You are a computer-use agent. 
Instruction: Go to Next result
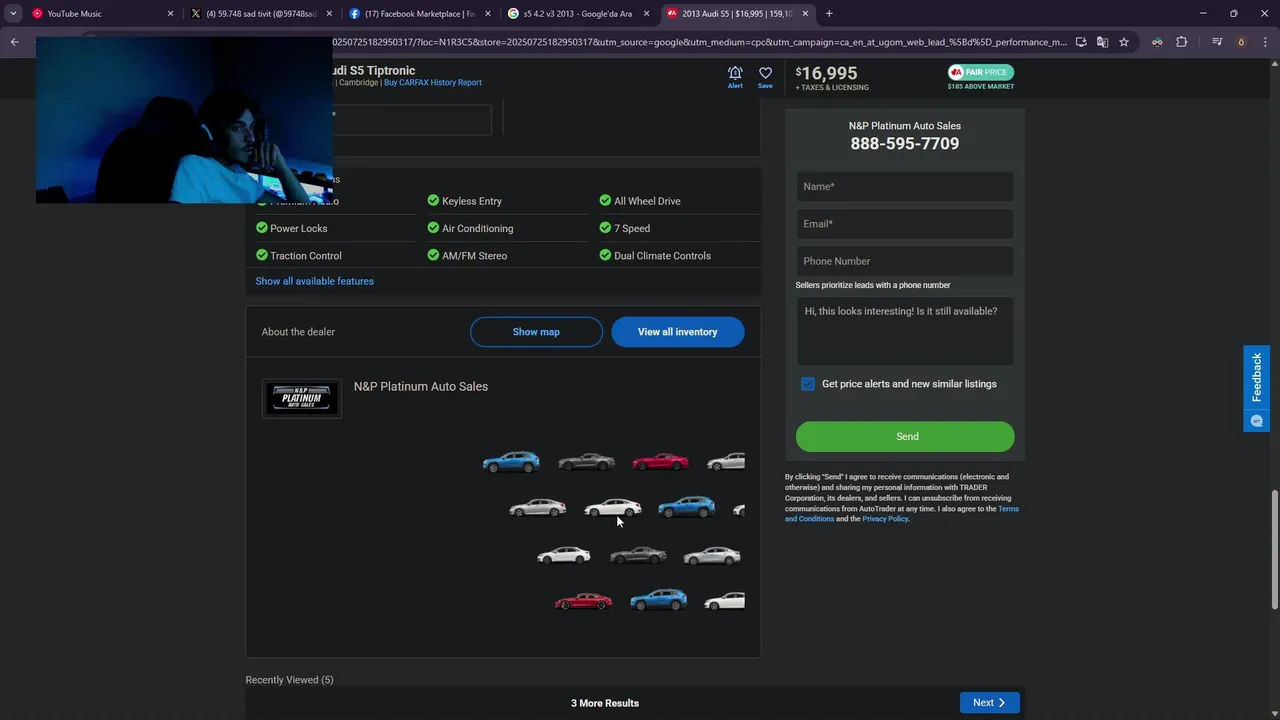[989, 703]
